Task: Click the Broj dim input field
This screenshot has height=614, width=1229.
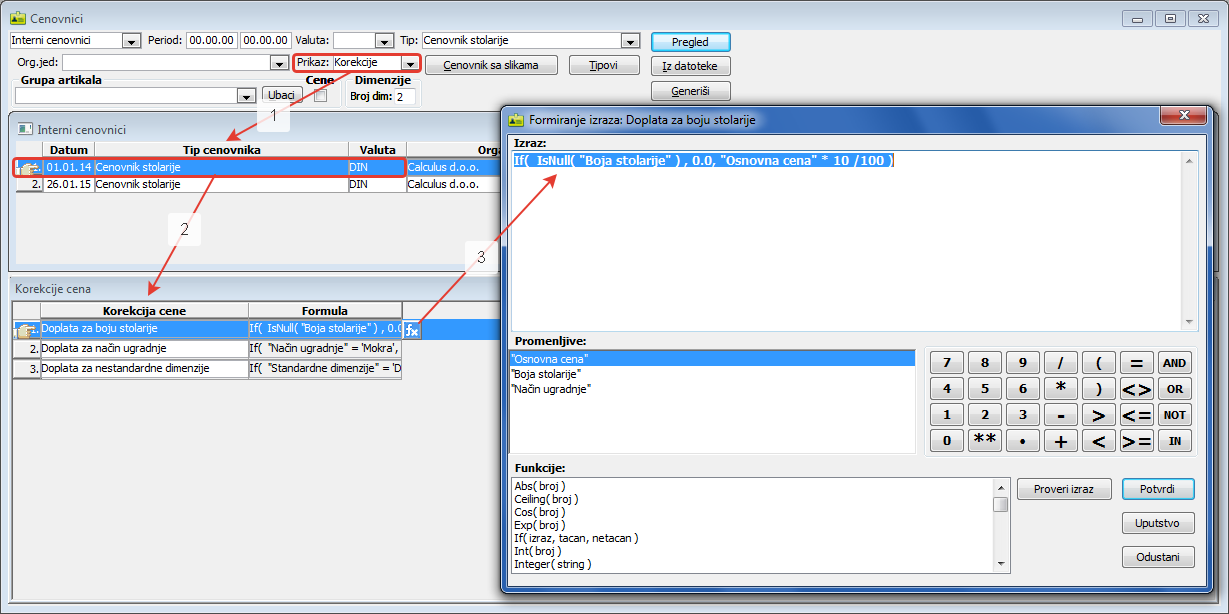Action: click(x=405, y=97)
